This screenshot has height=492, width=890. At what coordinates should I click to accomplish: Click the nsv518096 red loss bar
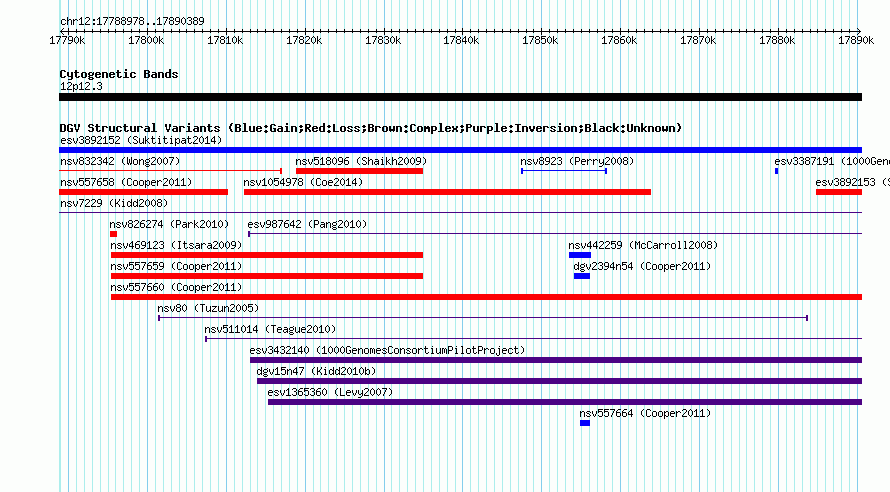pos(359,171)
